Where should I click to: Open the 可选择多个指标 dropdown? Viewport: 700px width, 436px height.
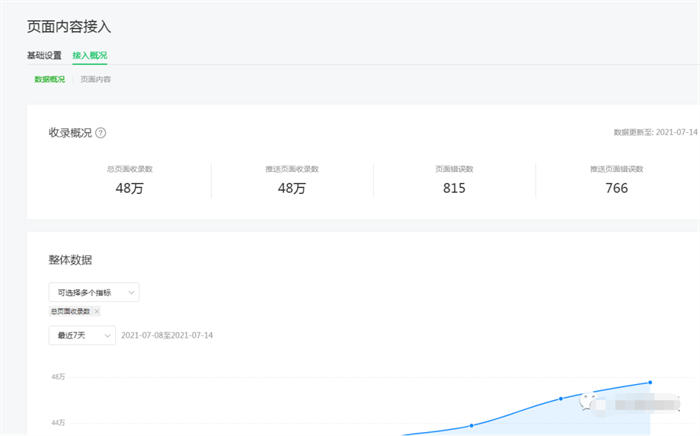coord(93,292)
